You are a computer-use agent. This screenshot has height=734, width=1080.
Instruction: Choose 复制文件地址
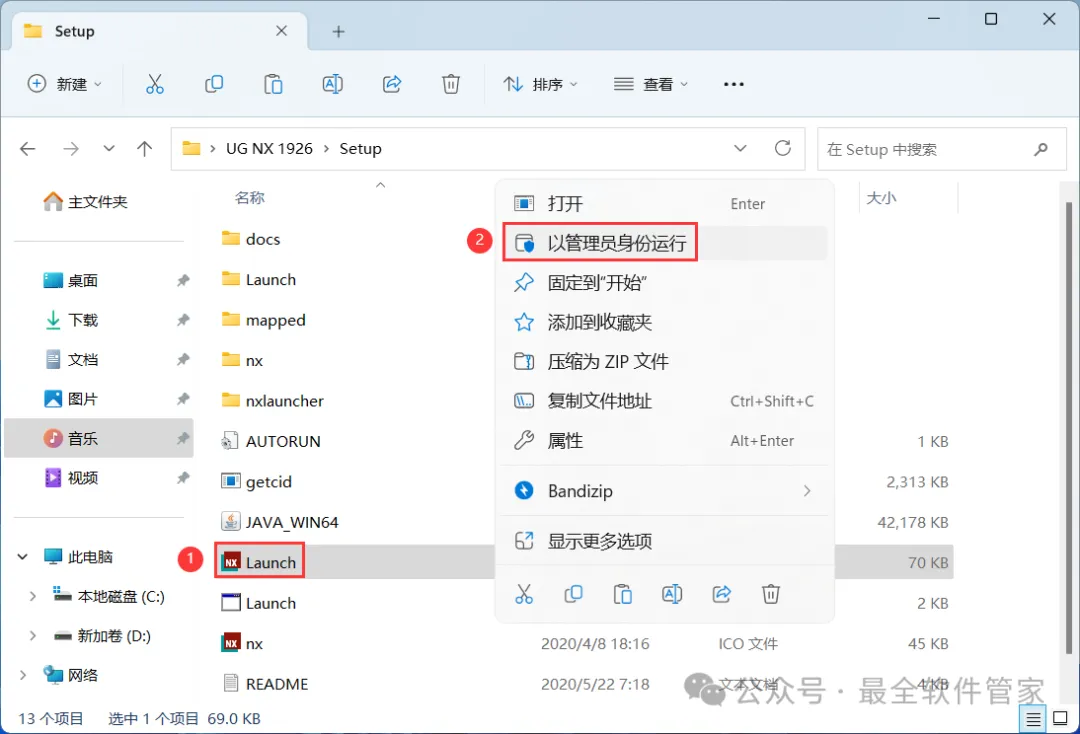[x=664, y=401]
